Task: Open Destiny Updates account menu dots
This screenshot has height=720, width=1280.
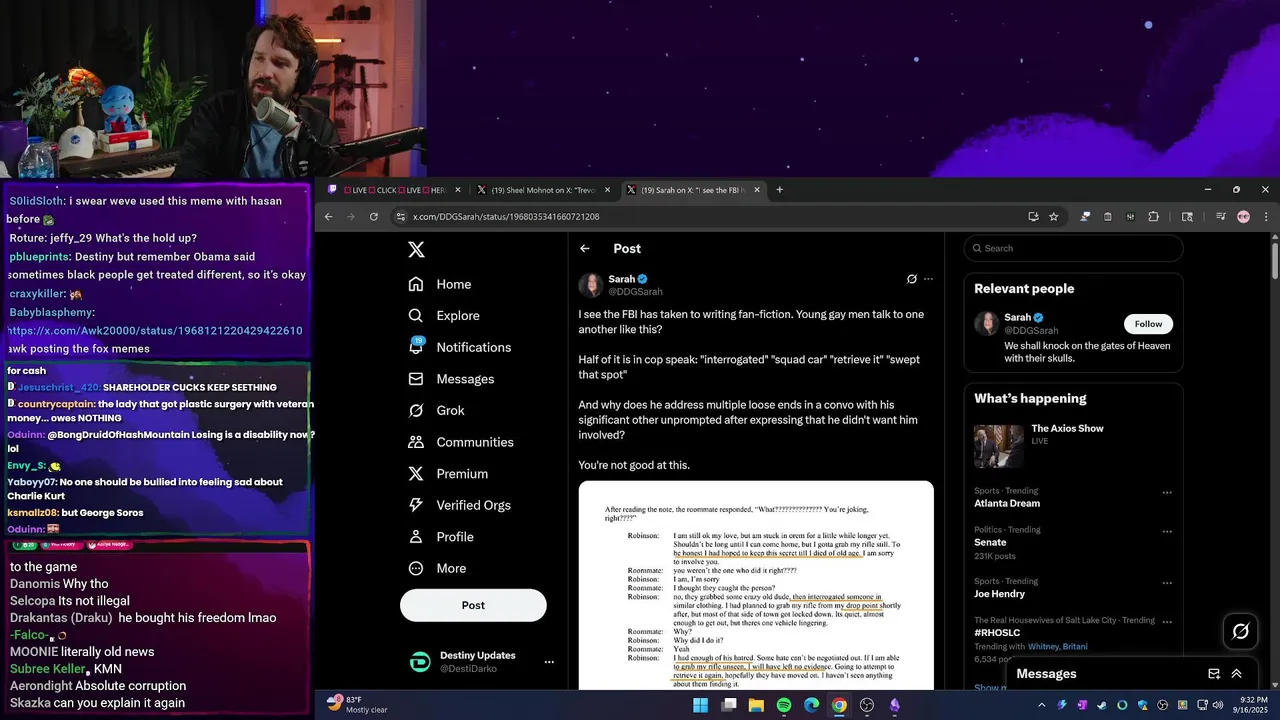Action: coord(549,662)
